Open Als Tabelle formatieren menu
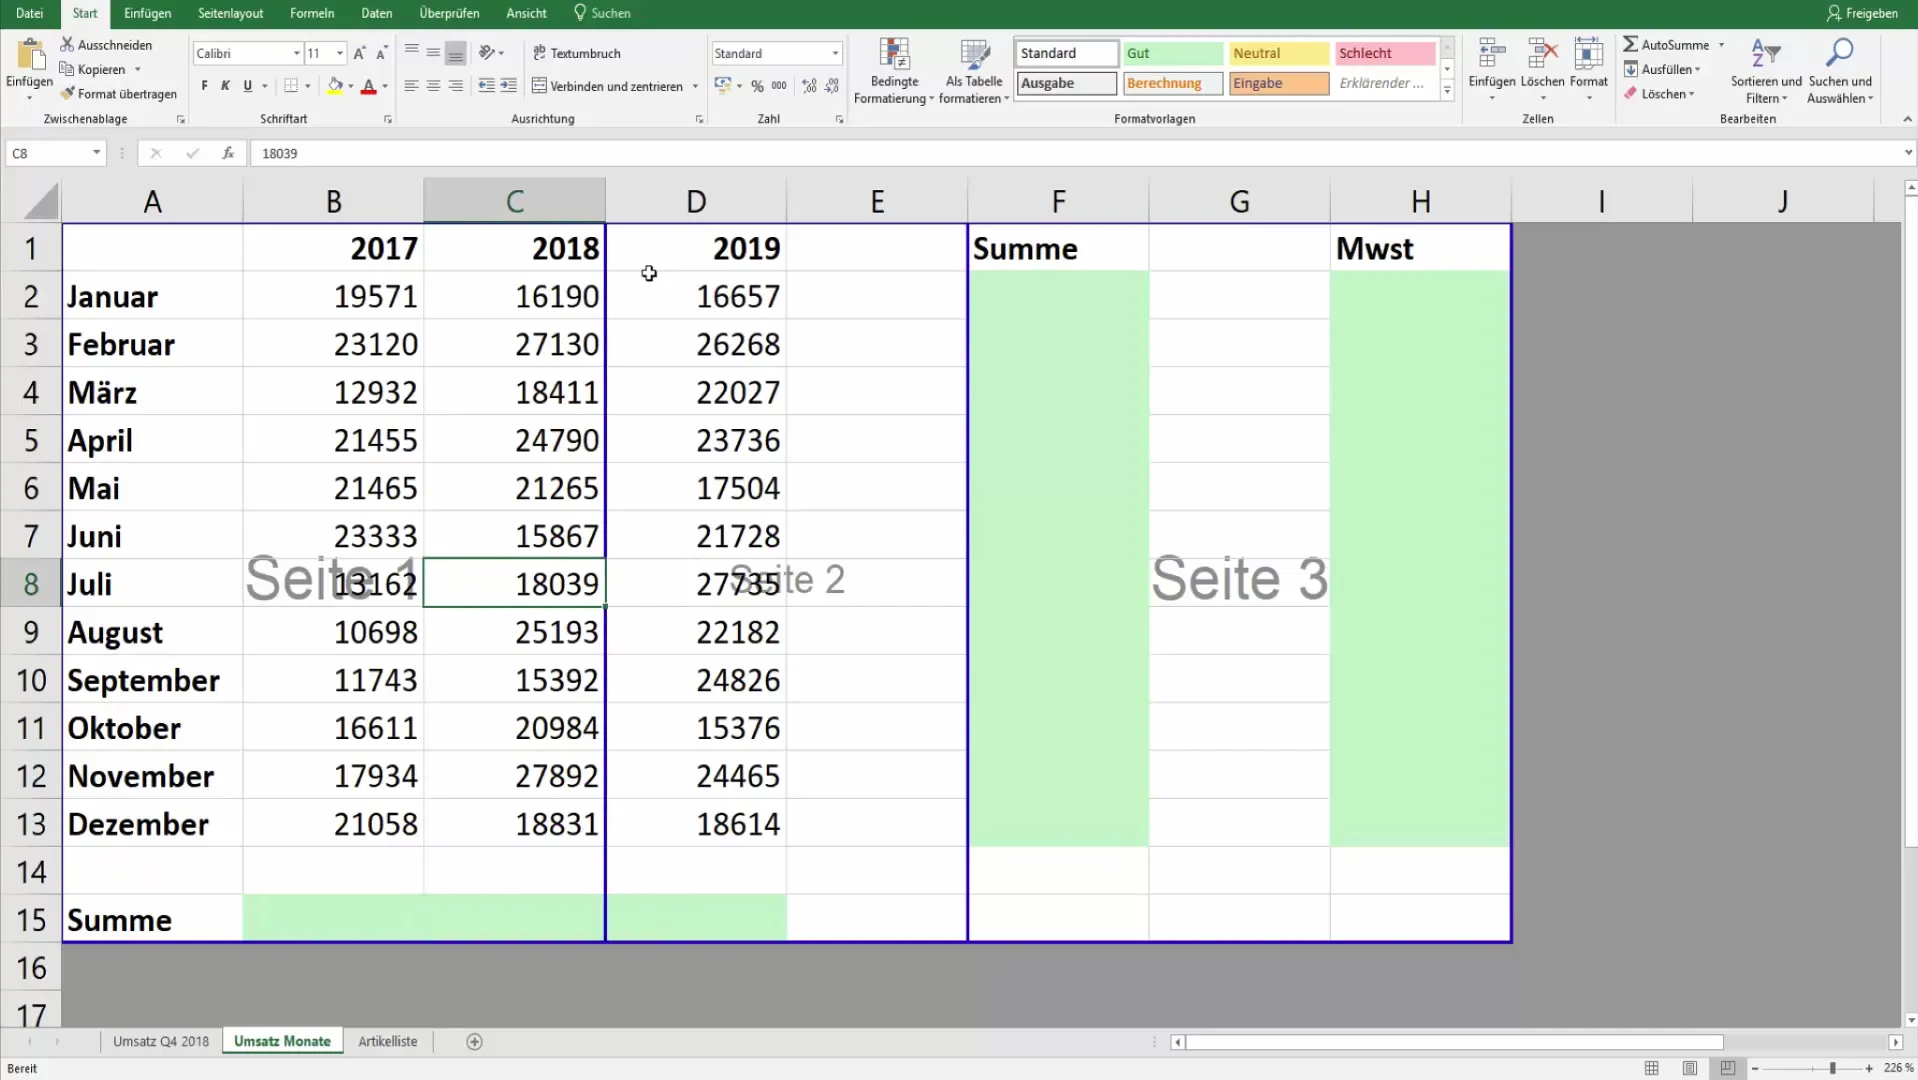This screenshot has width=1918, height=1080. (974, 71)
